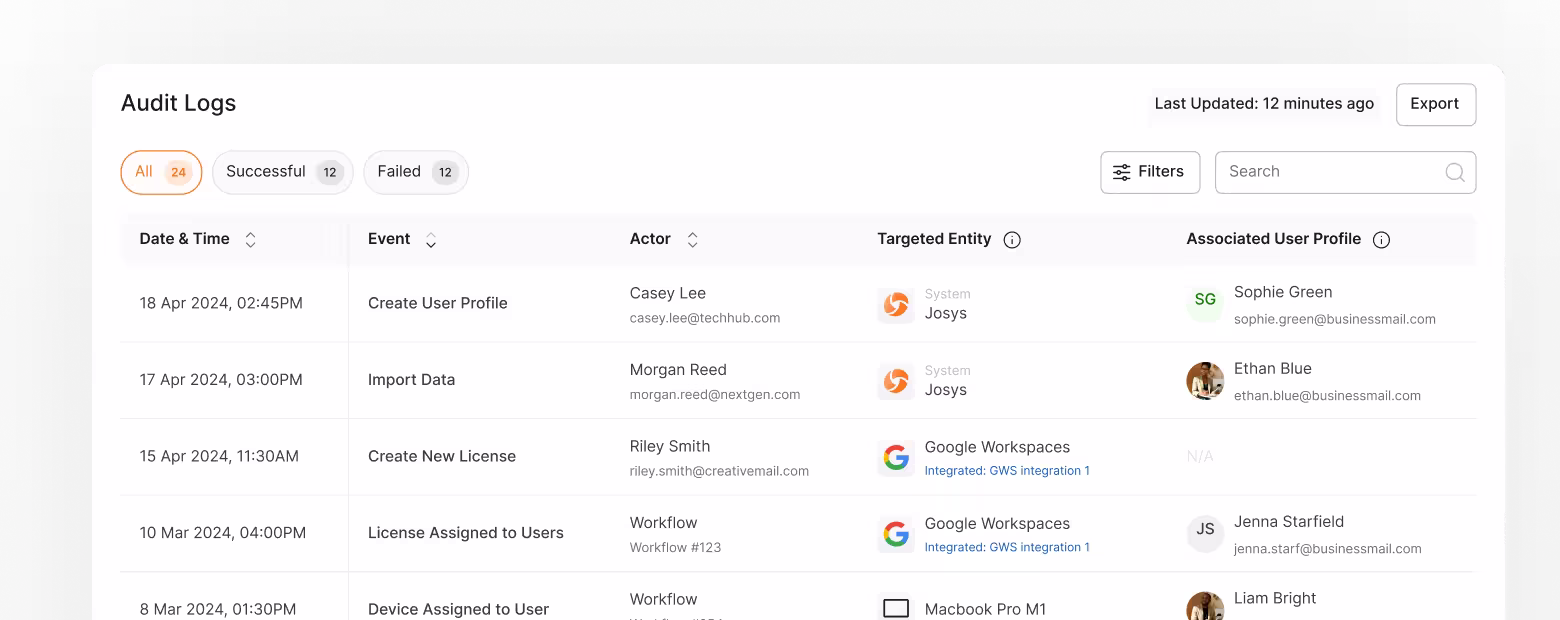Open Associated User Profile info icon
Viewport: 1560px width, 620px height.
[x=1382, y=240]
